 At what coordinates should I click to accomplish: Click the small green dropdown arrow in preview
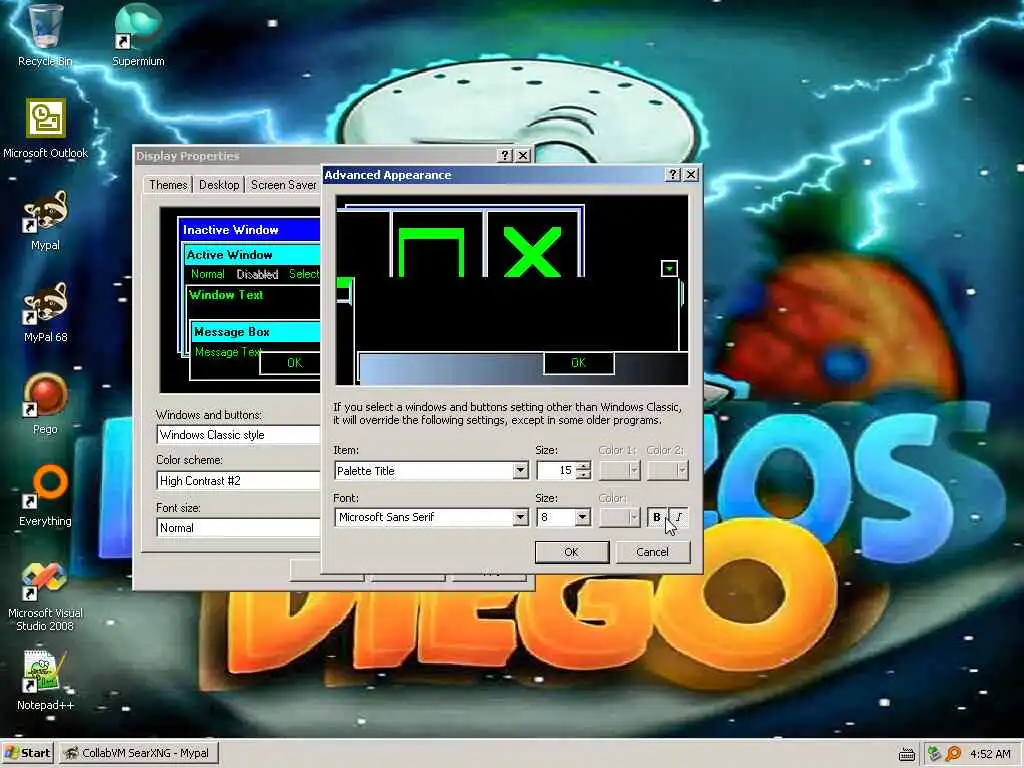pyautogui.click(x=669, y=268)
